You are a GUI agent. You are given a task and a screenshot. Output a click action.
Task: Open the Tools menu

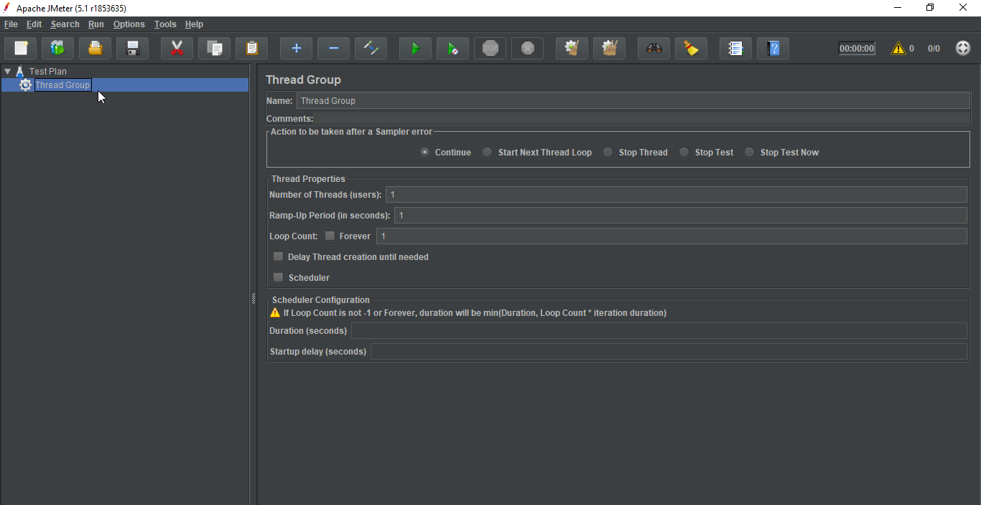165,24
